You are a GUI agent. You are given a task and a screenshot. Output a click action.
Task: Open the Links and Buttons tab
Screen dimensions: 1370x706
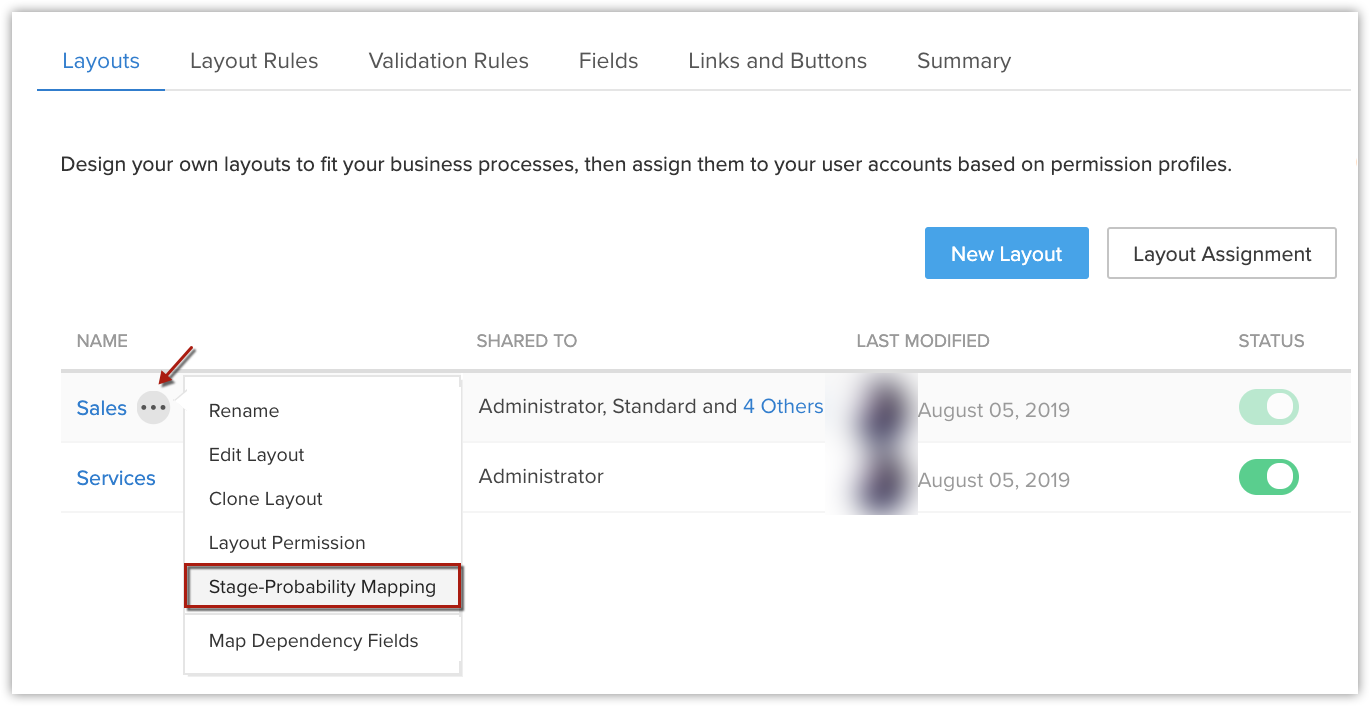coord(777,61)
